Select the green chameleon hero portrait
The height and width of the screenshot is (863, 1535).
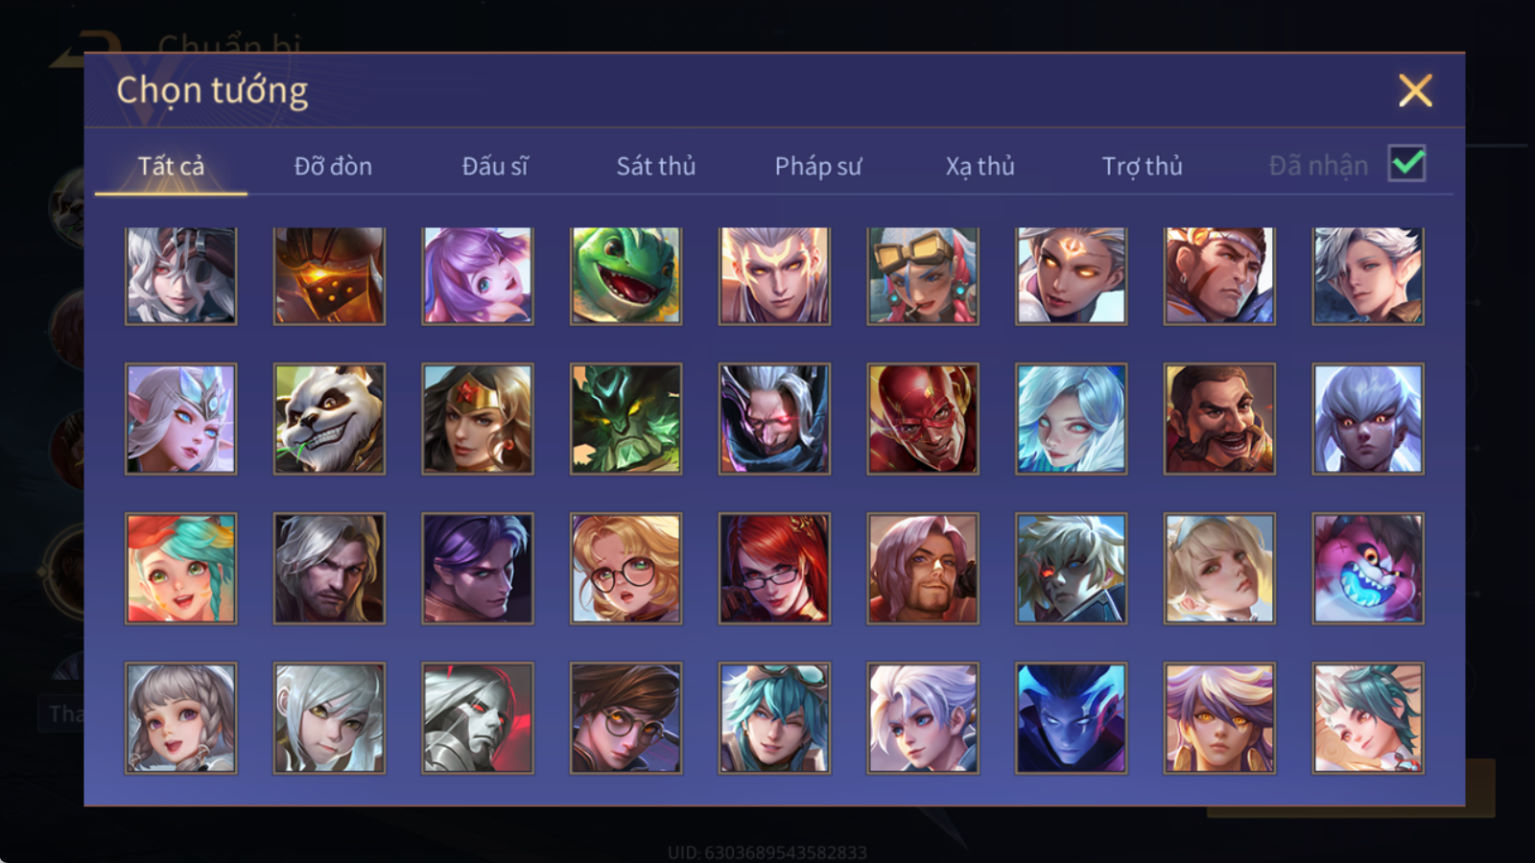tap(626, 276)
